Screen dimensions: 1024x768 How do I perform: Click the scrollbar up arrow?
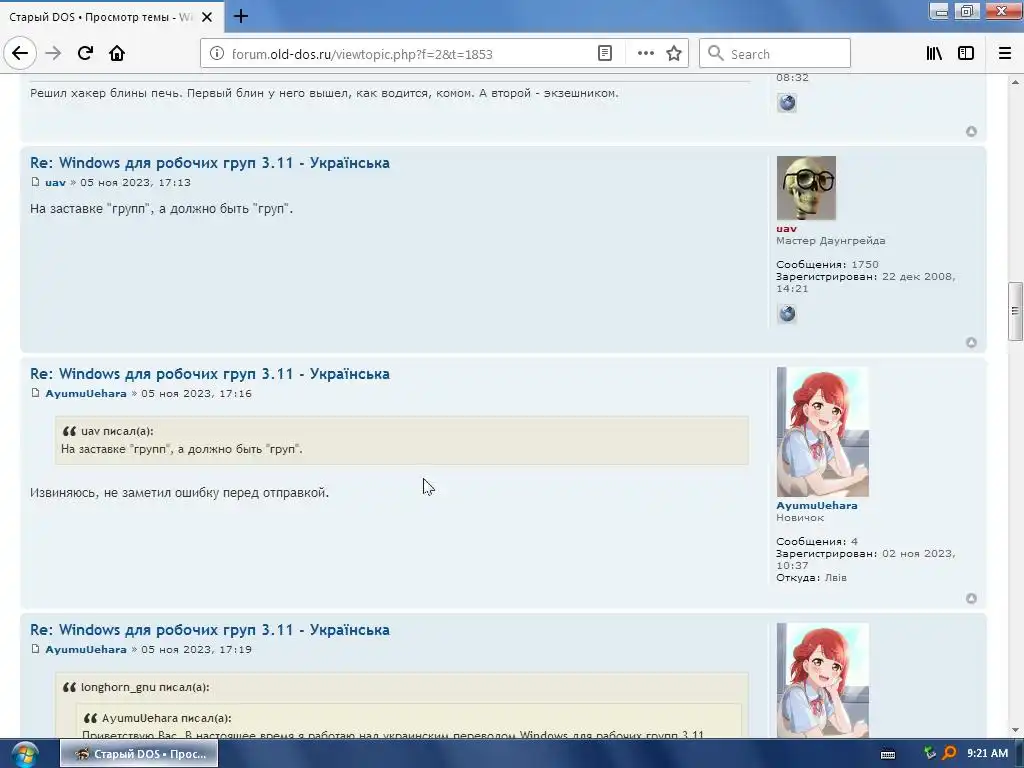coord(1015,82)
